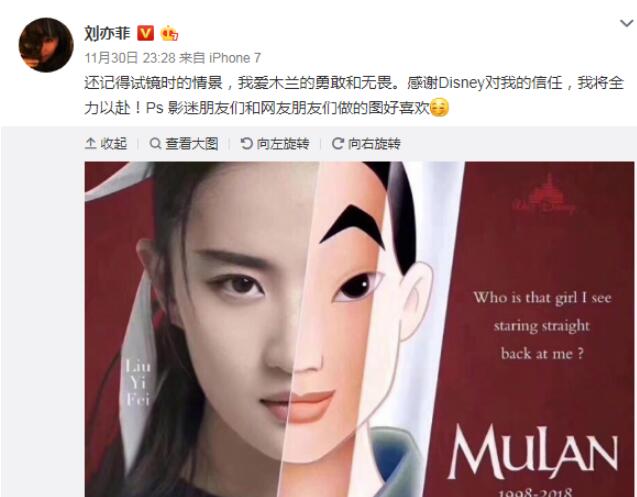Image resolution: width=637 pixels, height=497 pixels.
Task: Open full image via 查看大图
Action: coord(192,143)
